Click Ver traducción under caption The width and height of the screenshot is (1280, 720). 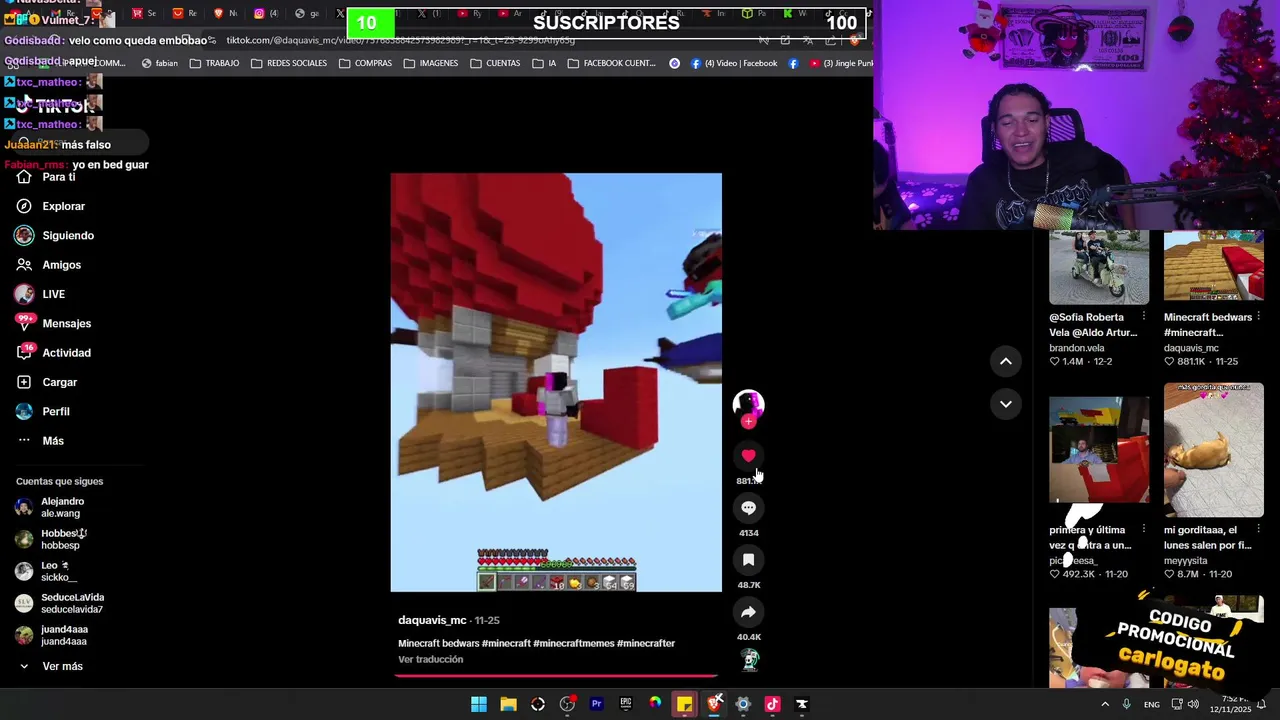point(430,659)
